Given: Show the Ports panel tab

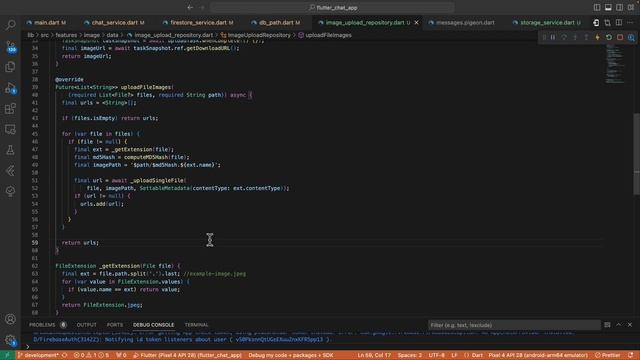Looking at the screenshot, I should [115, 325].
